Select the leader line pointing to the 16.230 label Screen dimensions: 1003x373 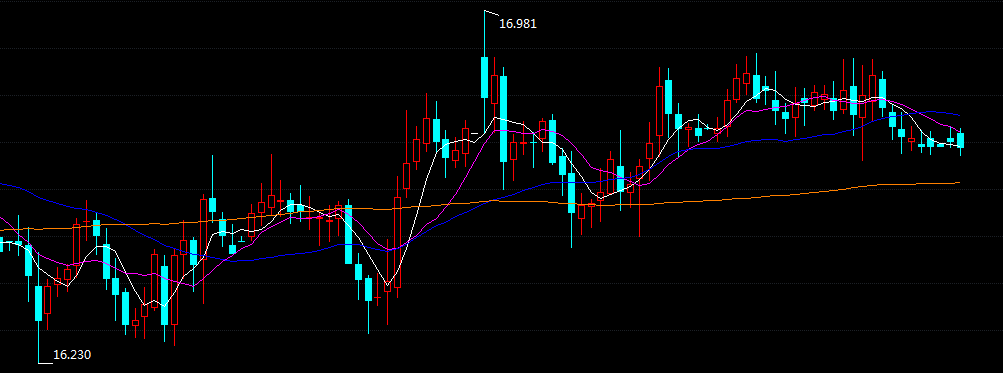pyautogui.click(x=45, y=363)
